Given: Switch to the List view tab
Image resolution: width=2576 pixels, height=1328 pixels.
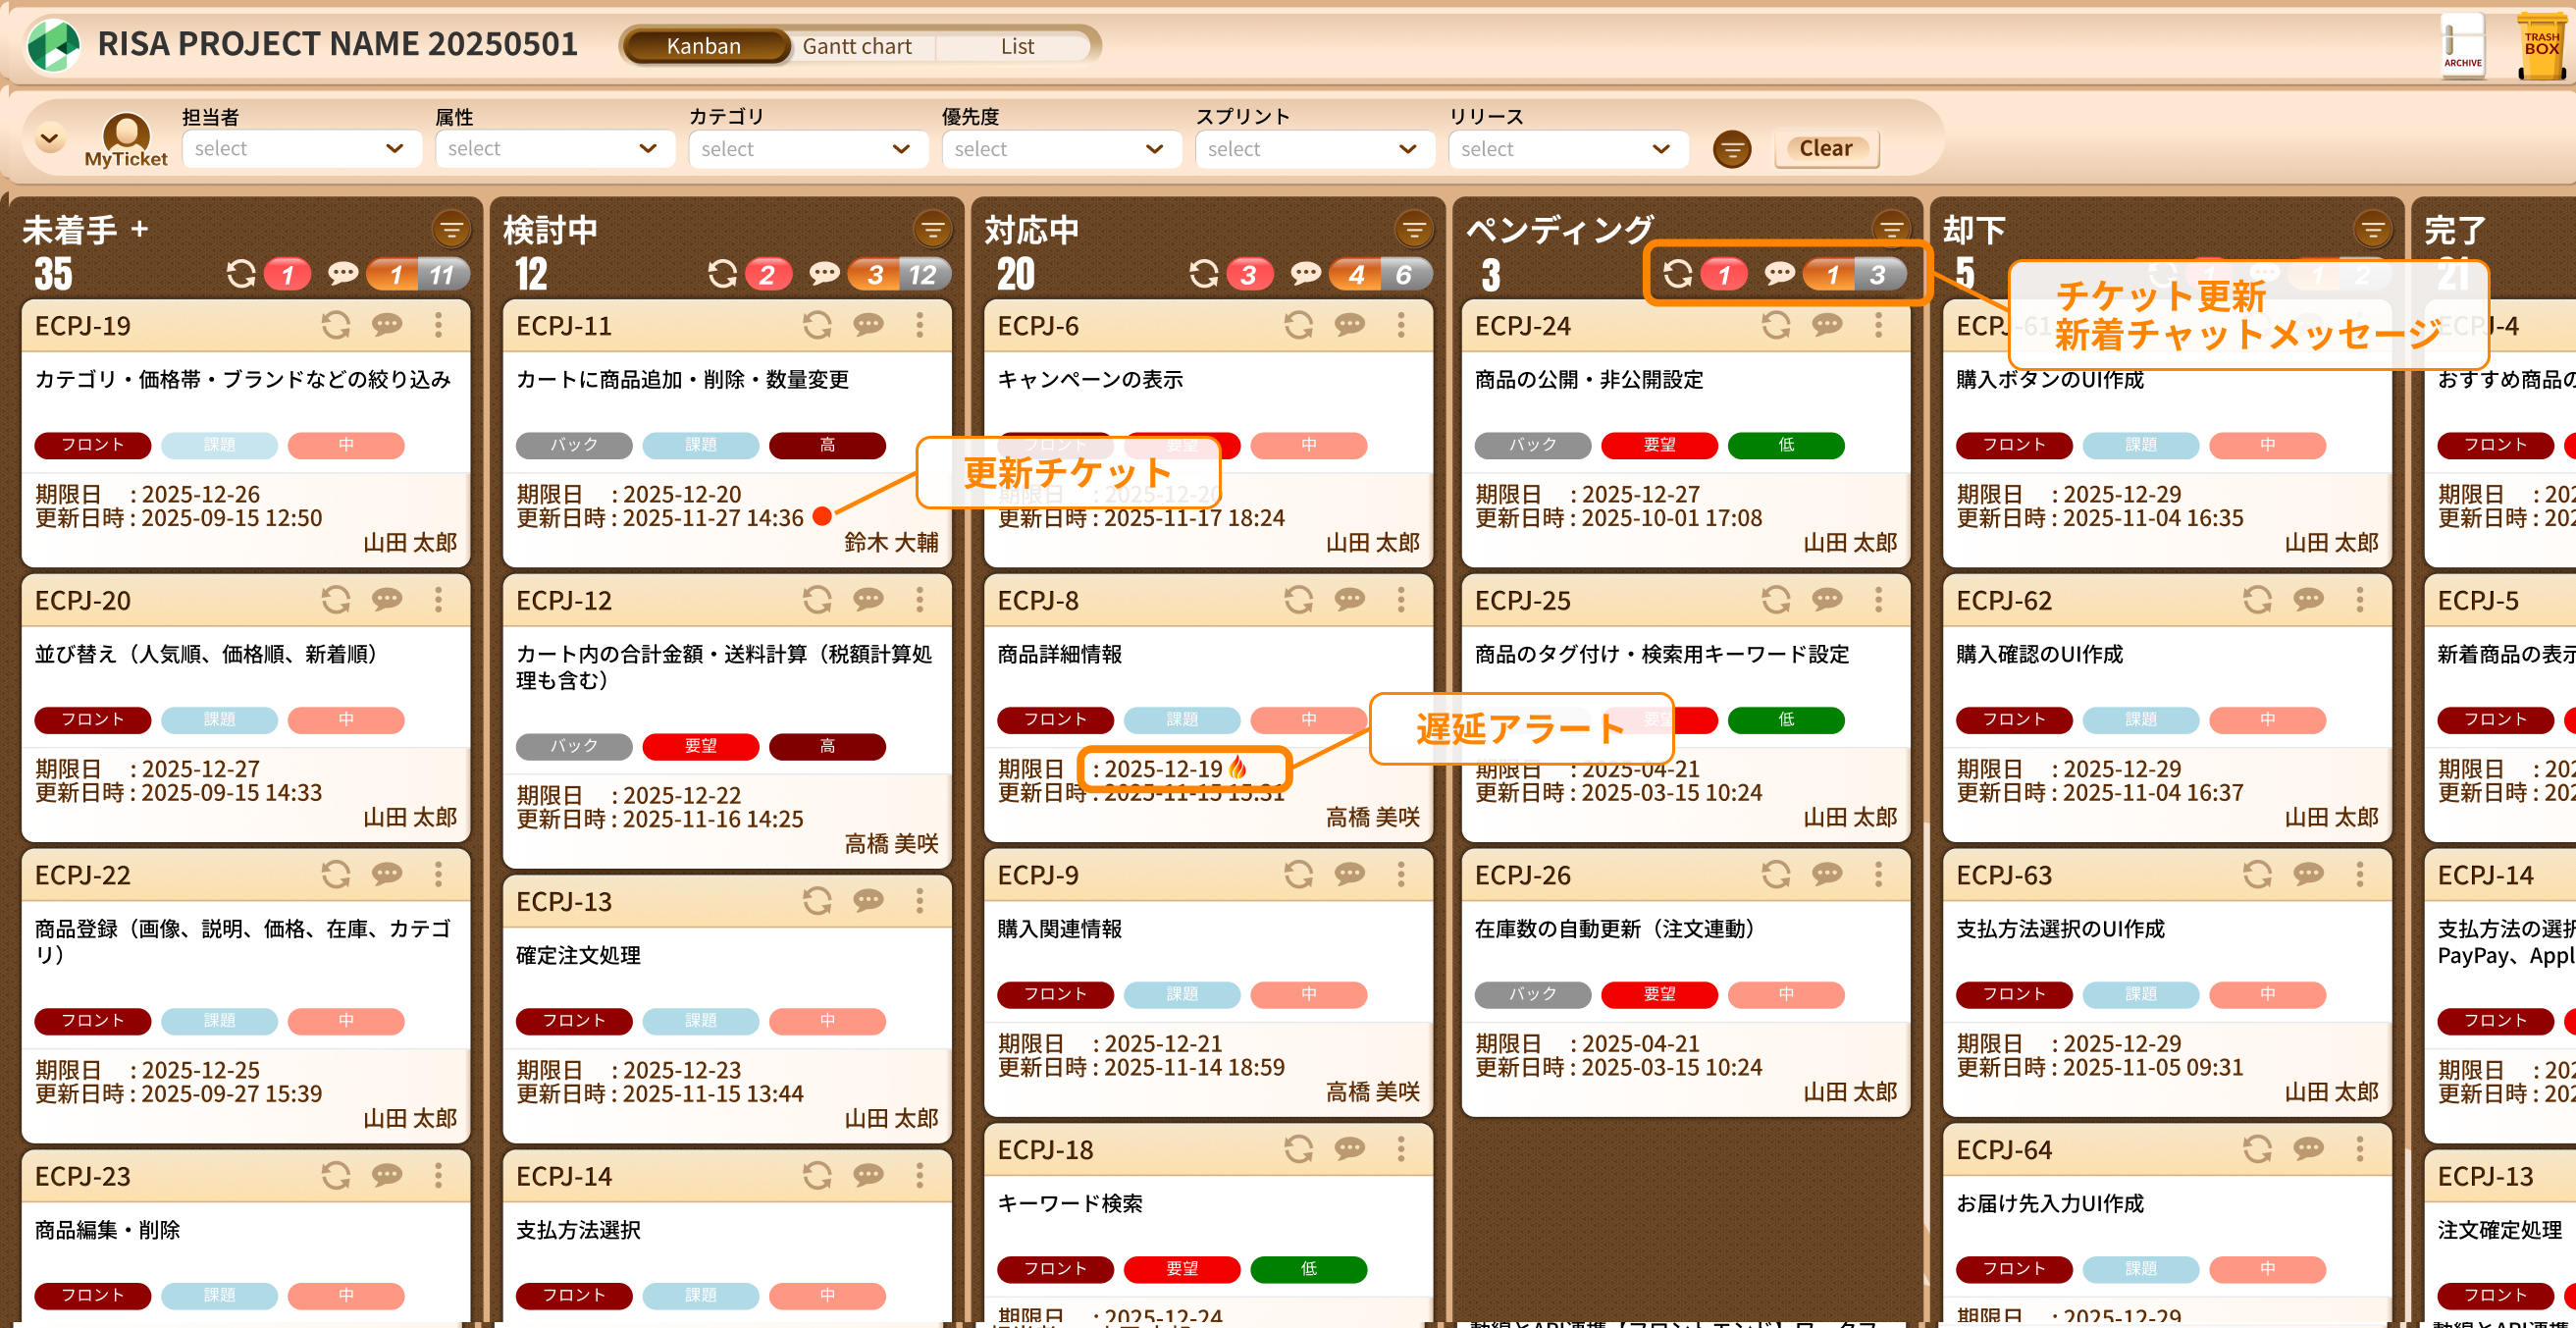Looking at the screenshot, I should [1017, 46].
